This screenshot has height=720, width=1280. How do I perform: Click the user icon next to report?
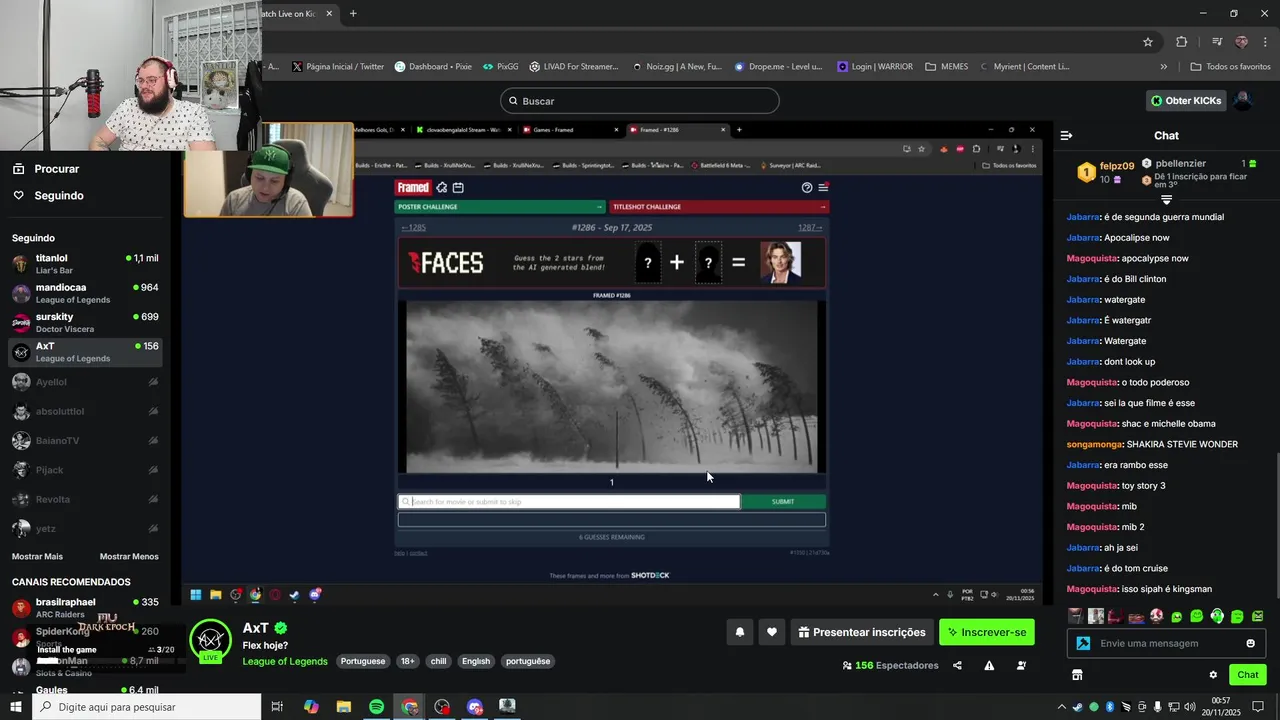1020,665
